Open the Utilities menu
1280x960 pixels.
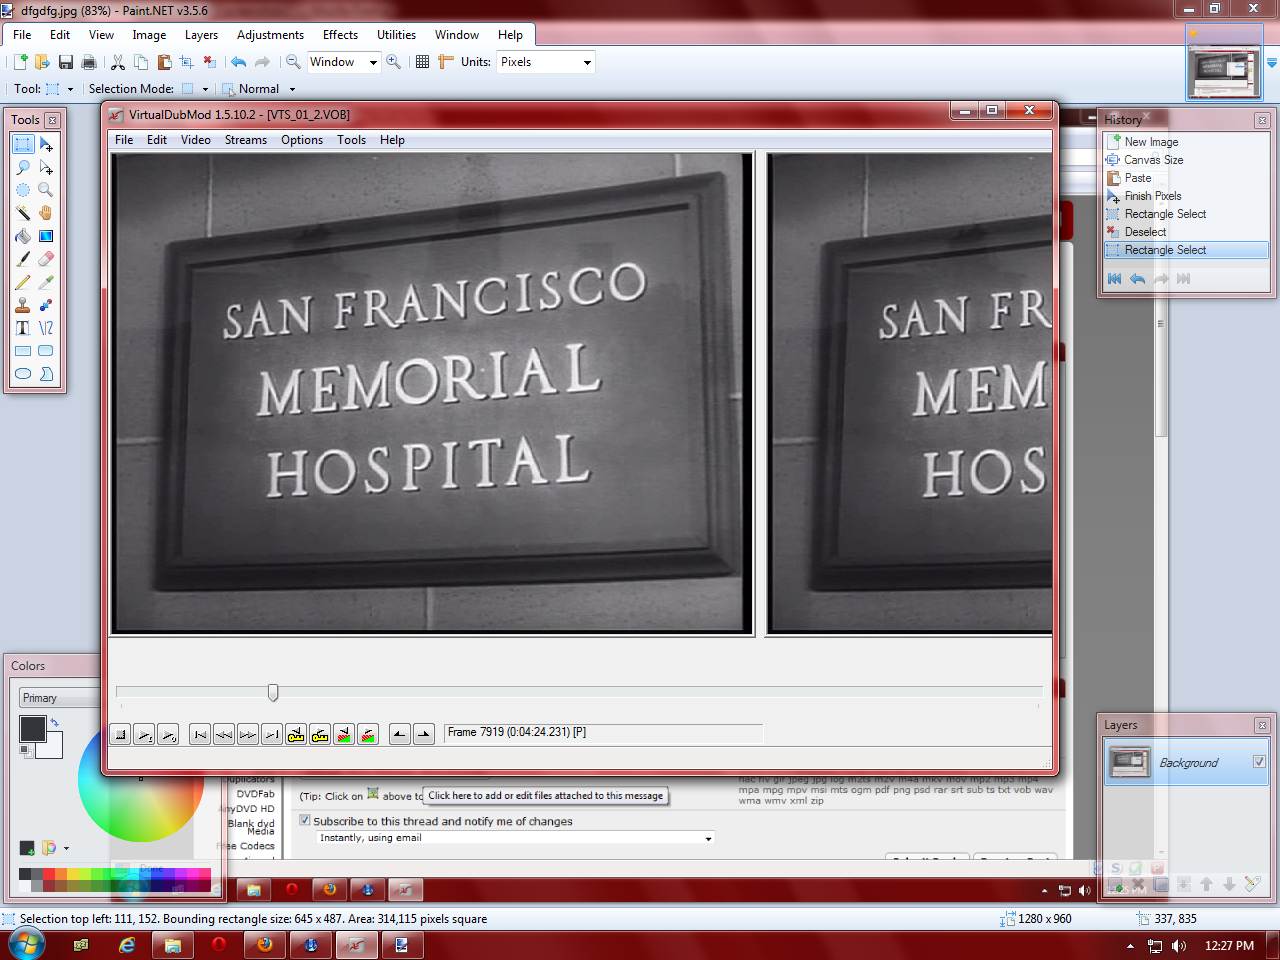[396, 35]
